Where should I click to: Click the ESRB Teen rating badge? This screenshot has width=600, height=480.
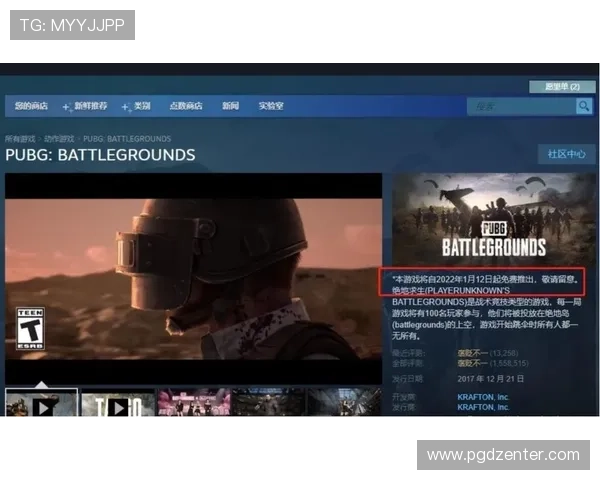pyautogui.click(x=30, y=328)
